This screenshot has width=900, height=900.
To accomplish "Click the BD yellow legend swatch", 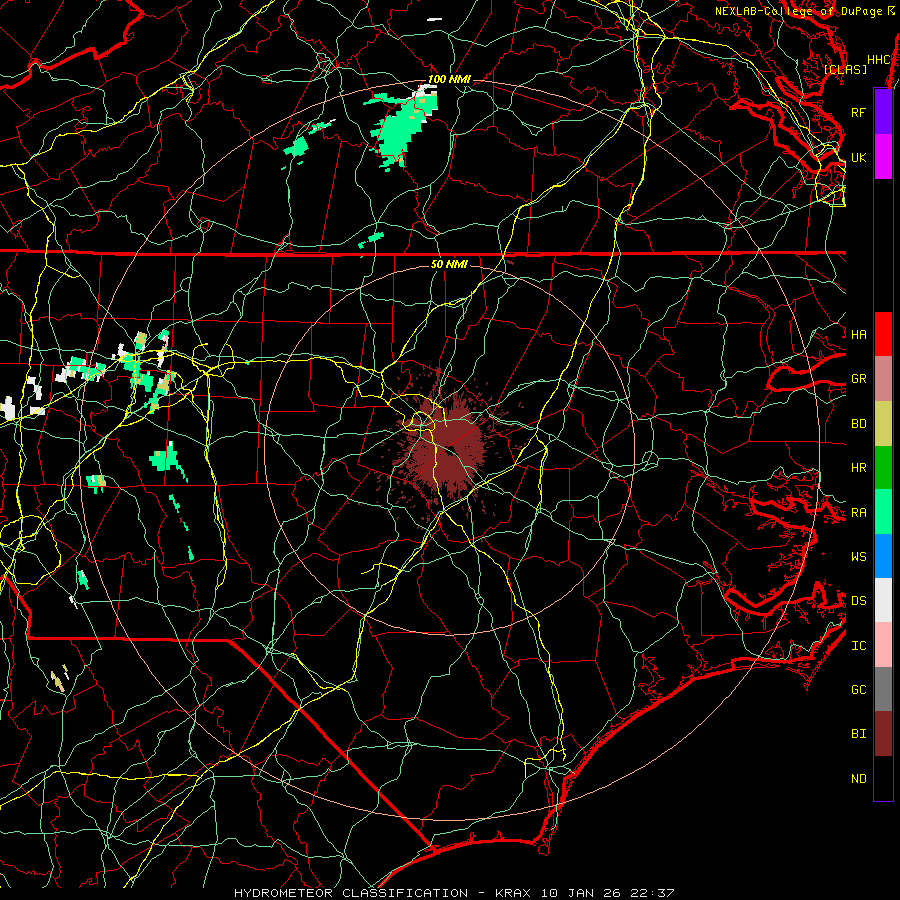I will tap(883, 424).
